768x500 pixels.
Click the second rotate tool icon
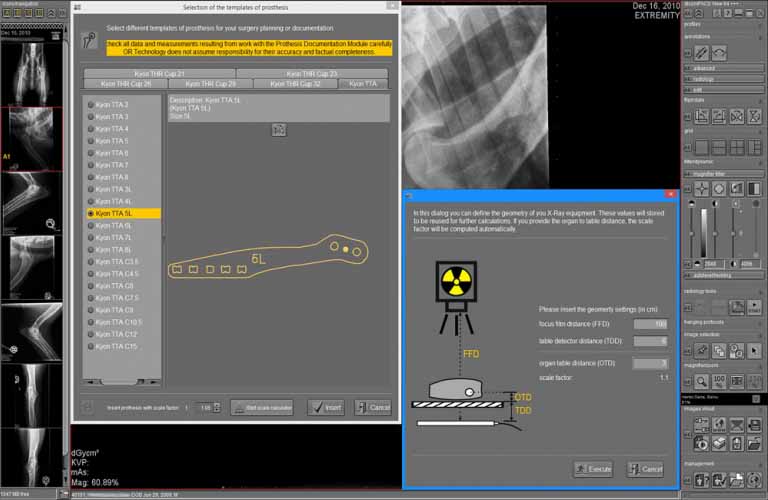[x=719, y=116]
